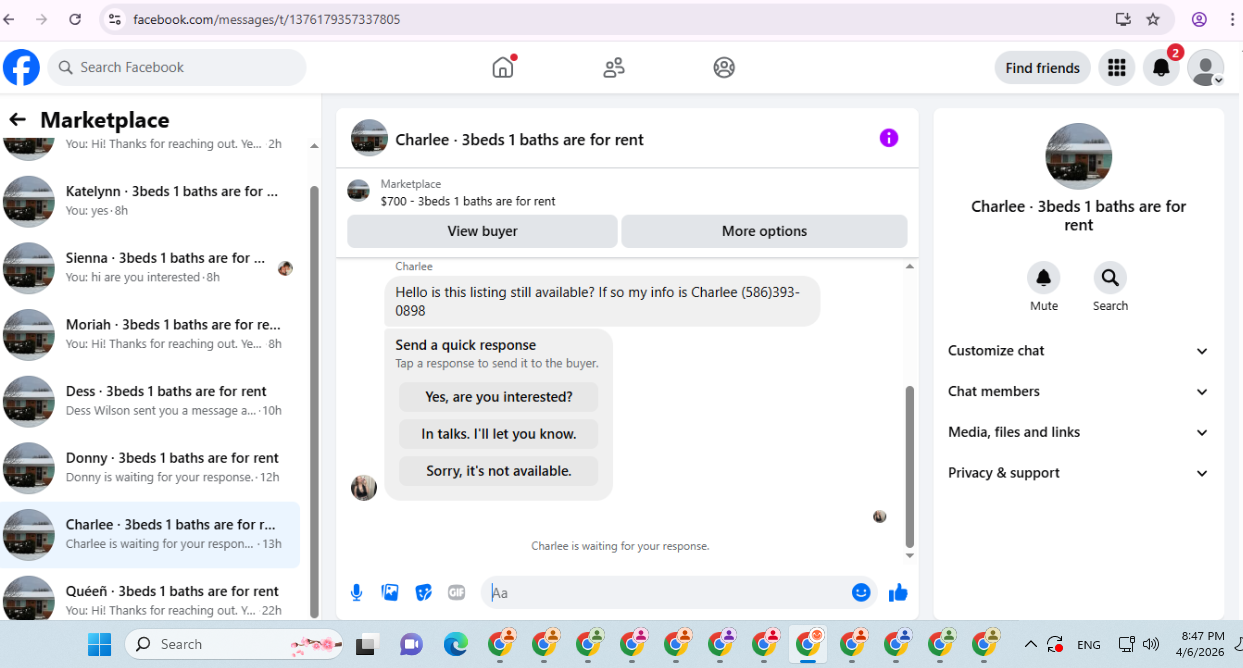The width and height of the screenshot is (1243, 668).
Task: Choose a sticker icon in the composer
Action: (424, 593)
